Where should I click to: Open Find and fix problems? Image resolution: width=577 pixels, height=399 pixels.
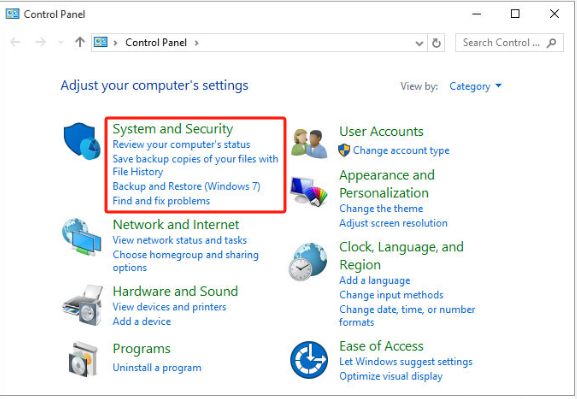tap(161, 201)
